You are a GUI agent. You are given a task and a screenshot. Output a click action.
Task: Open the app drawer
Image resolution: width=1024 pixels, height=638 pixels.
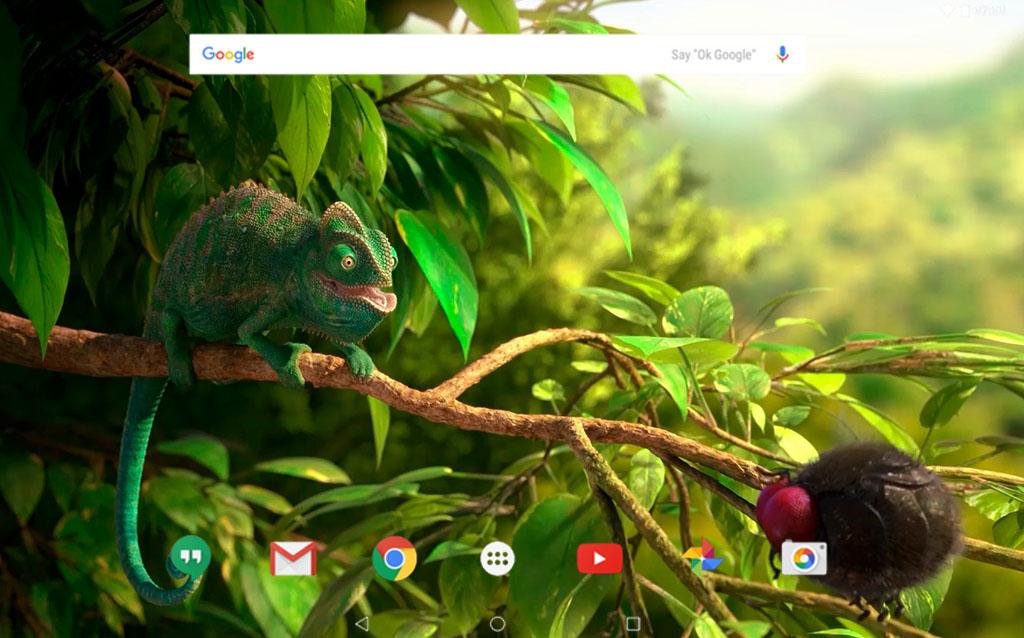pos(497,559)
